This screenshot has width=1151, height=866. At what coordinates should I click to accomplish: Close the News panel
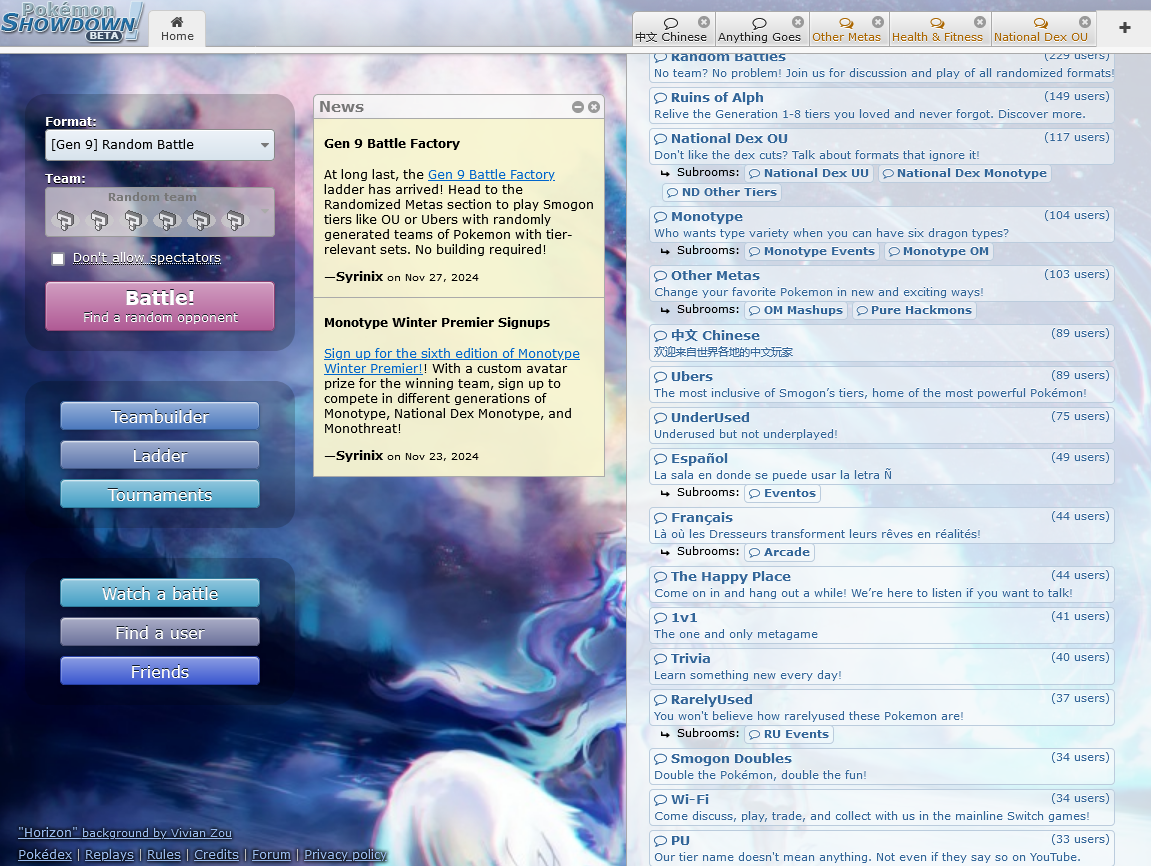594,107
